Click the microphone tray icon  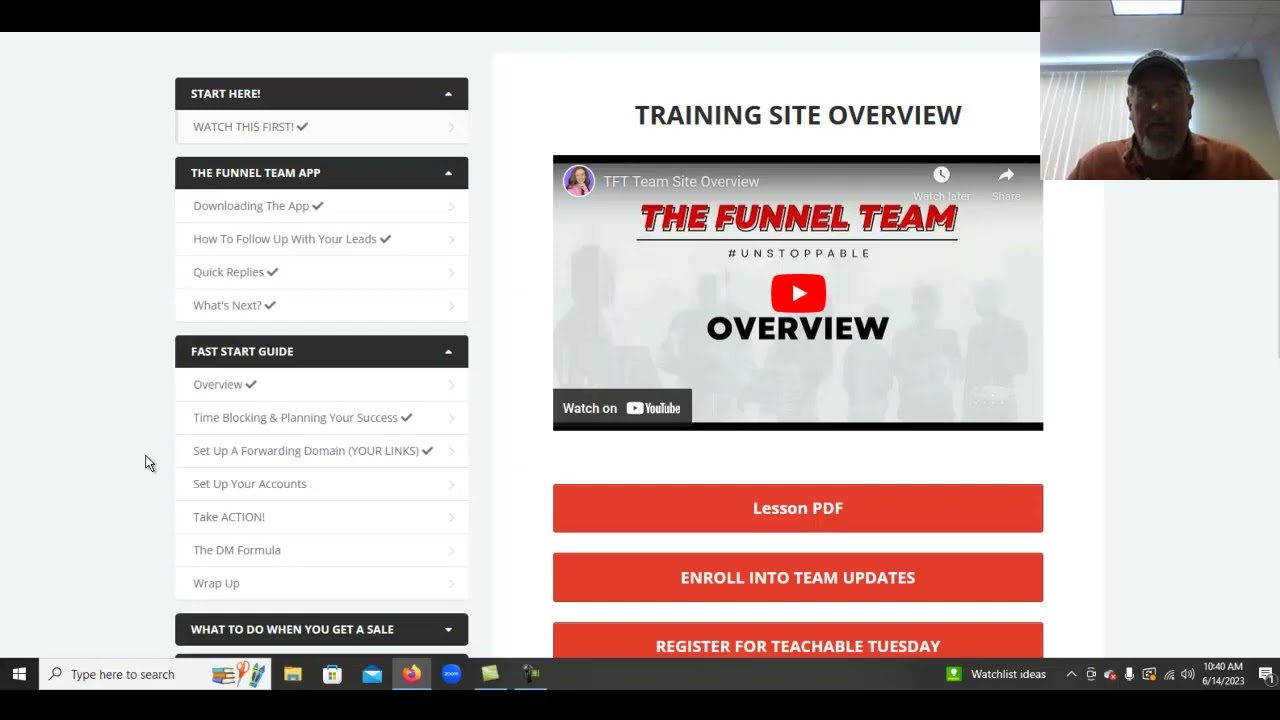(1129, 674)
